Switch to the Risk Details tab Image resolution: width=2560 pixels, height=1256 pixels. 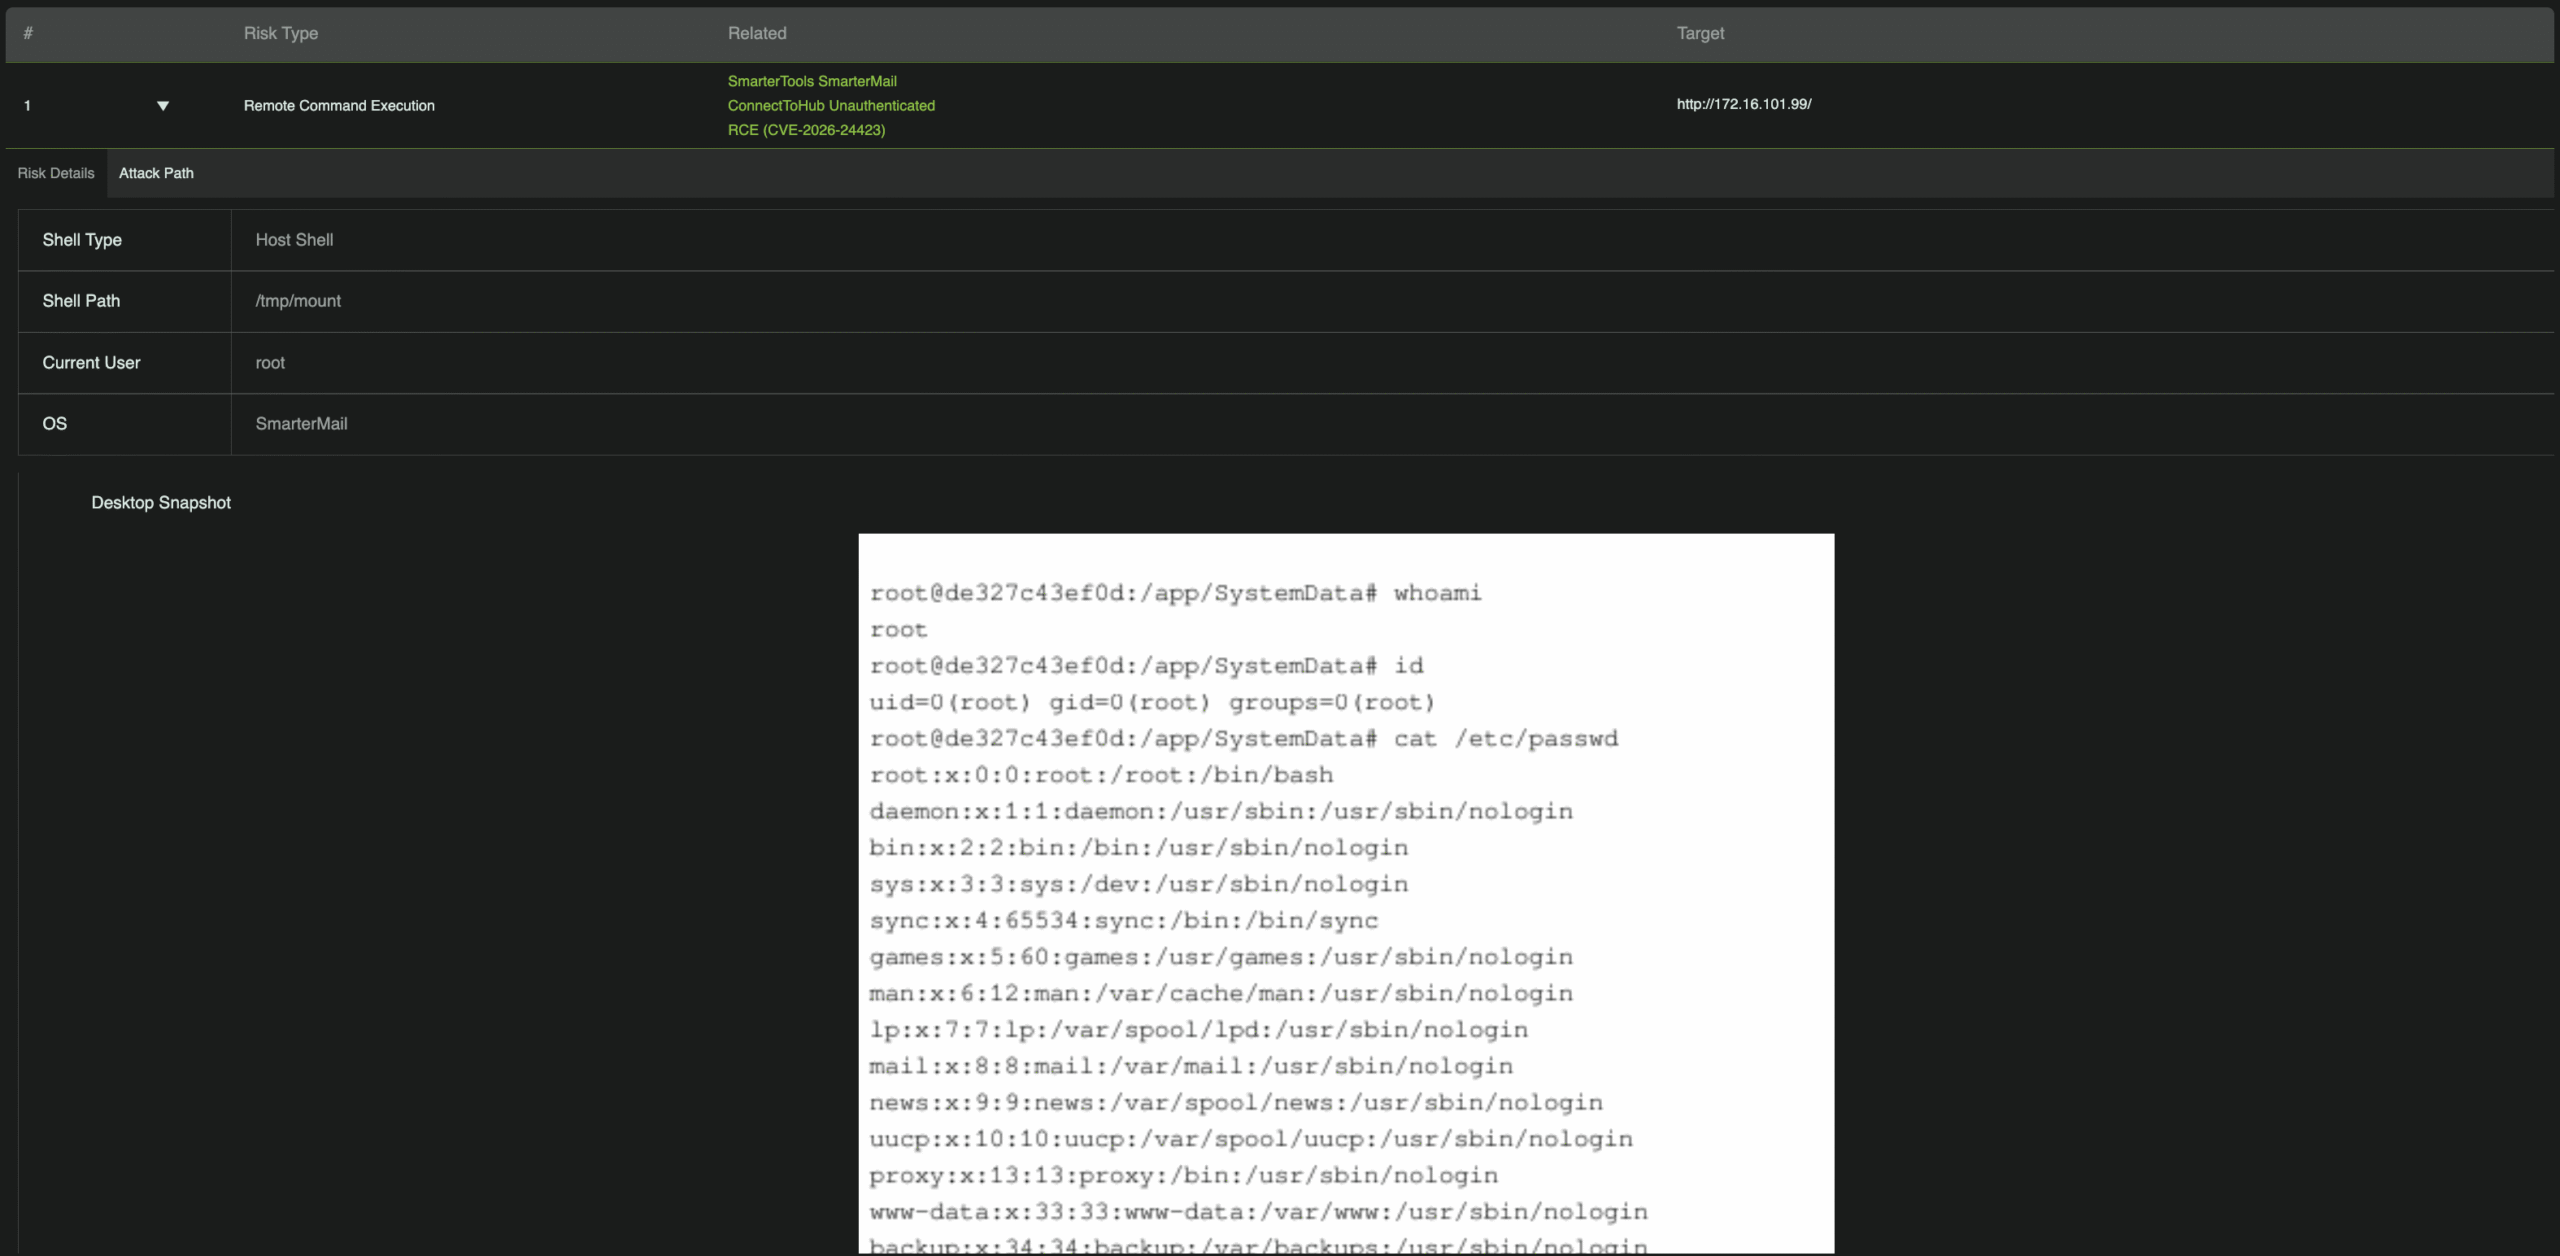pyautogui.click(x=56, y=173)
